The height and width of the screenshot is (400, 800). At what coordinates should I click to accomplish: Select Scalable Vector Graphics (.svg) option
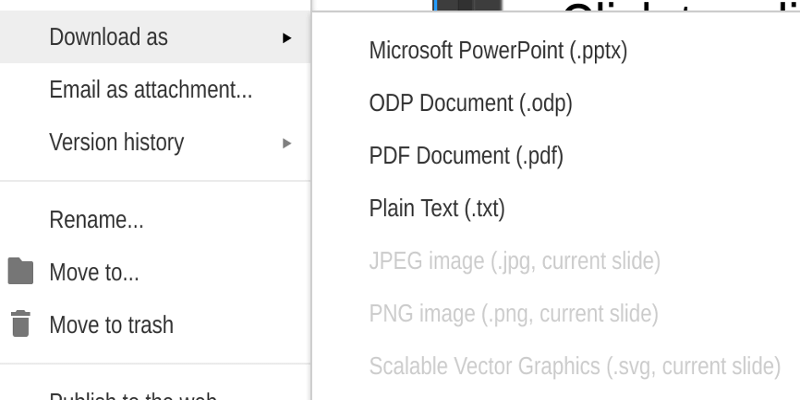click(574, 366)
